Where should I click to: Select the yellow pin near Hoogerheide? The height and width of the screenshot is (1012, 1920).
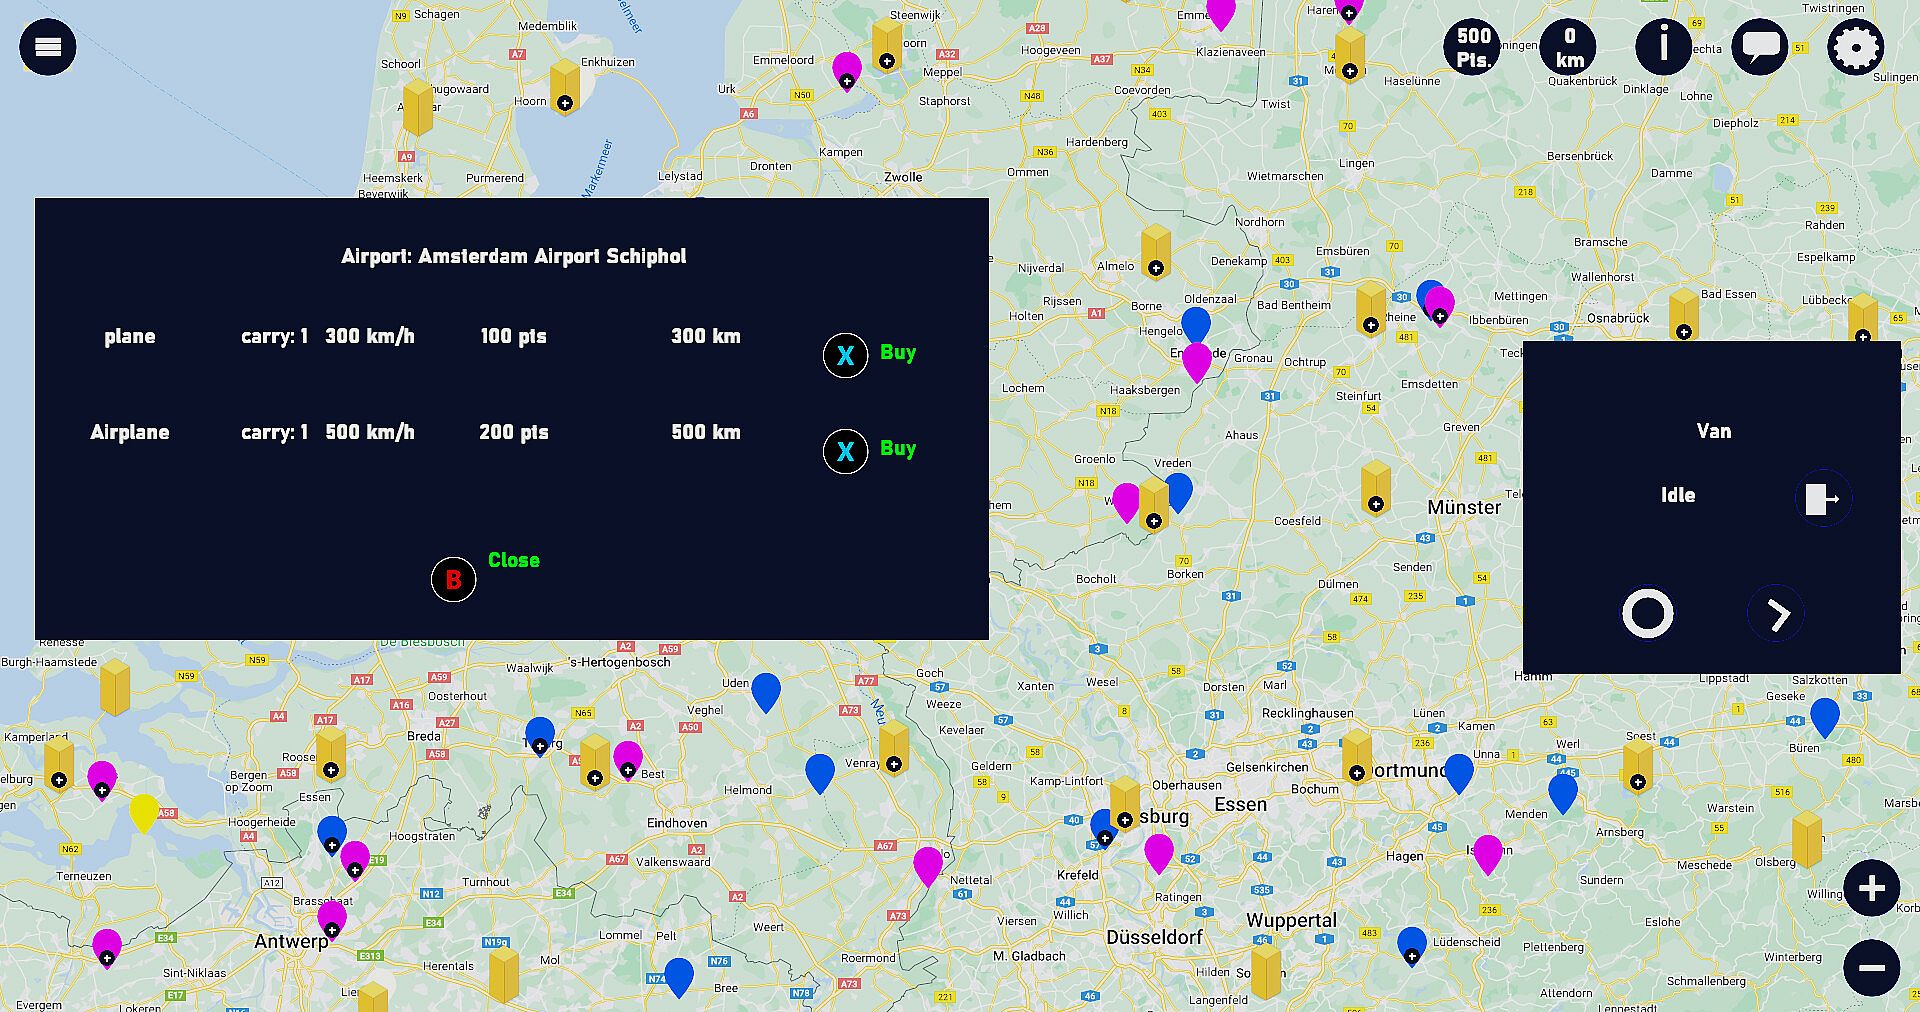coord(144,813)
